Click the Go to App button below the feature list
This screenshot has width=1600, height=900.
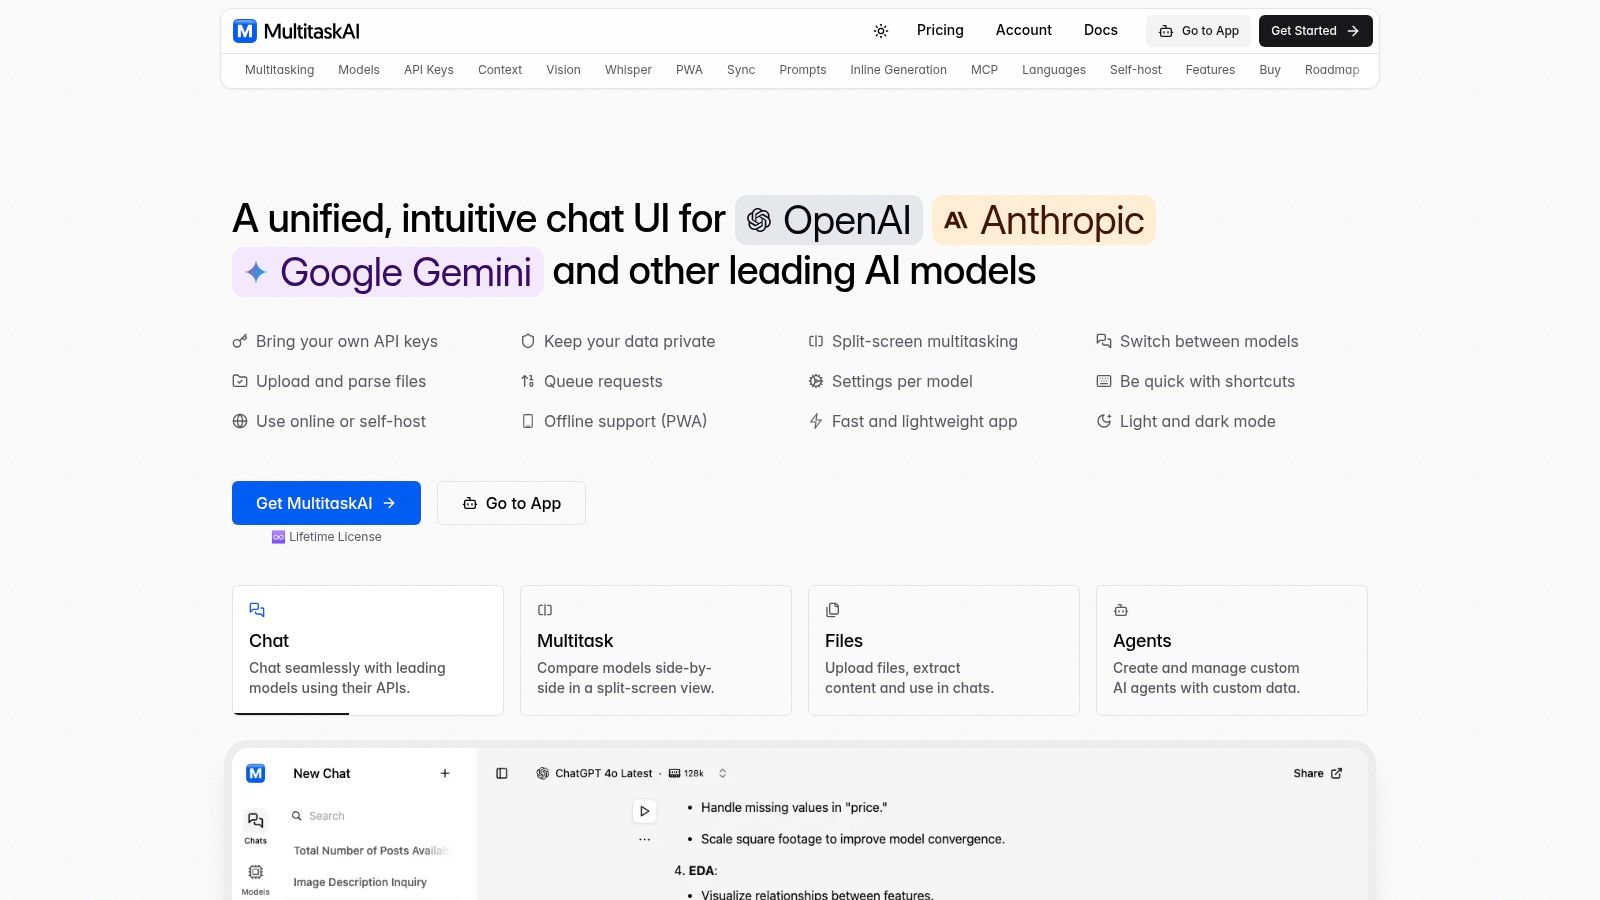[511, 503]
